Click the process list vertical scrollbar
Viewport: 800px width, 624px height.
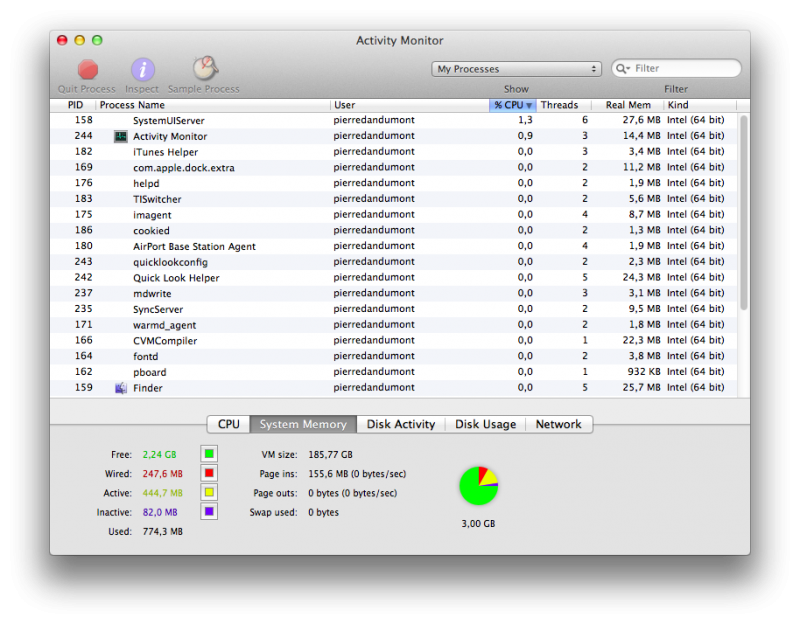[744, 212]
